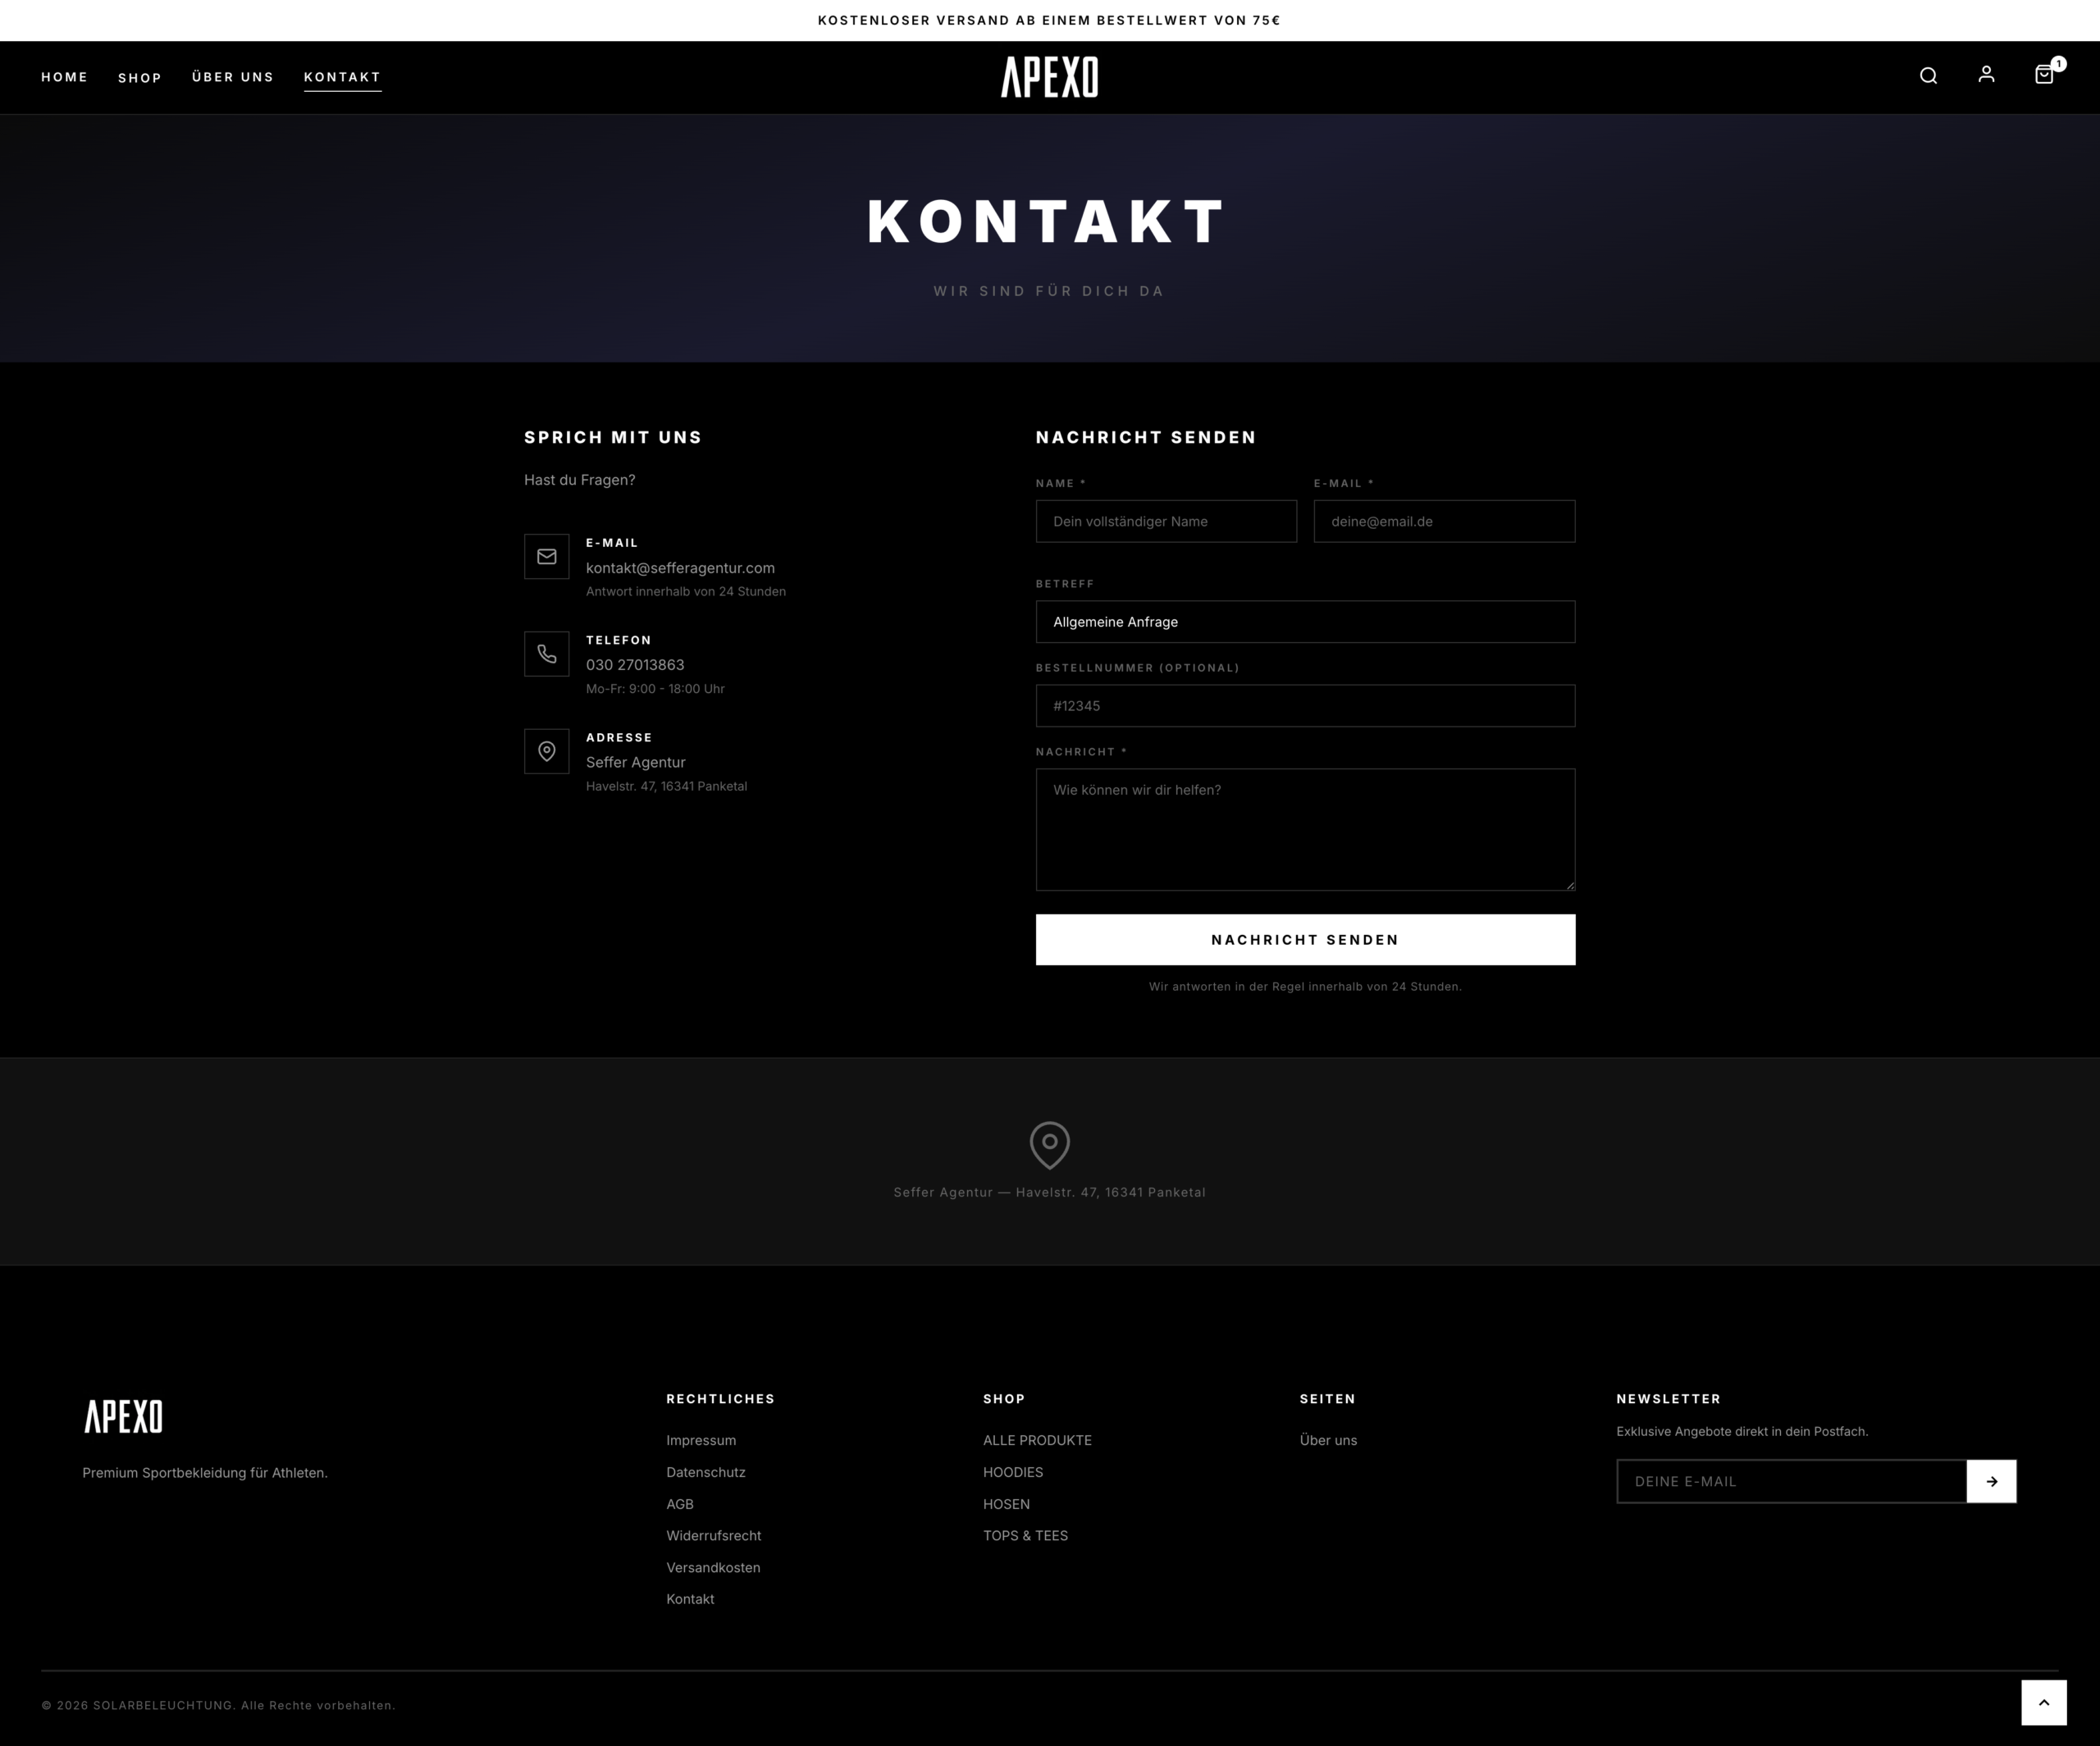Open HOODIES footer link
This screenshot has height=1746, width=2100.
click(1013, 1472)
